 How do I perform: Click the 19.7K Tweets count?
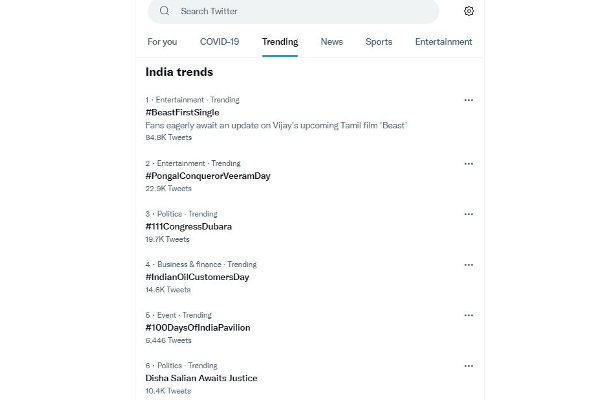(x=167, y=239)
